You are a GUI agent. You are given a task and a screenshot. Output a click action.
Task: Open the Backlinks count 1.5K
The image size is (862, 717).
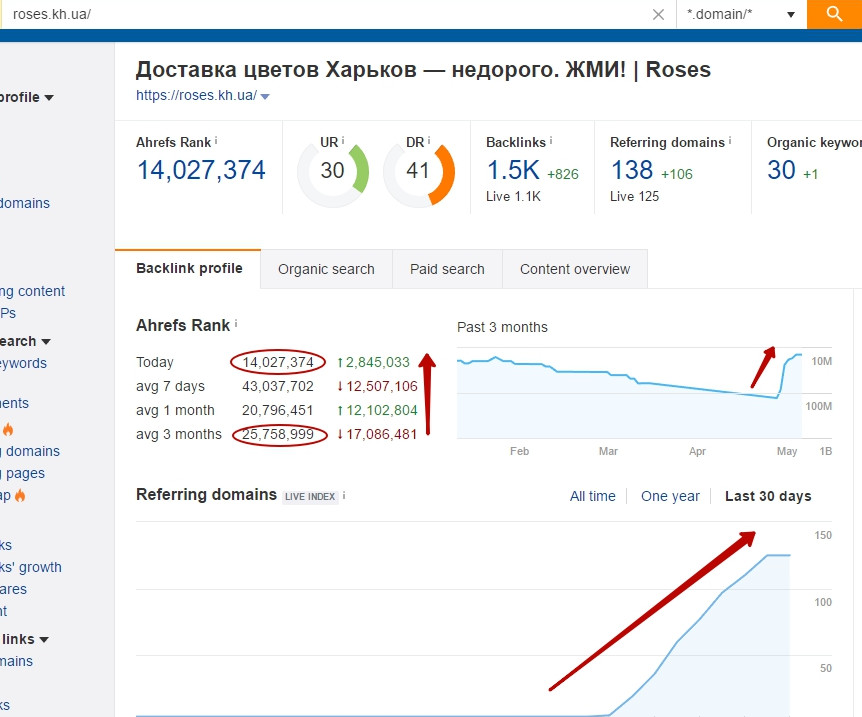coord(513,170)
